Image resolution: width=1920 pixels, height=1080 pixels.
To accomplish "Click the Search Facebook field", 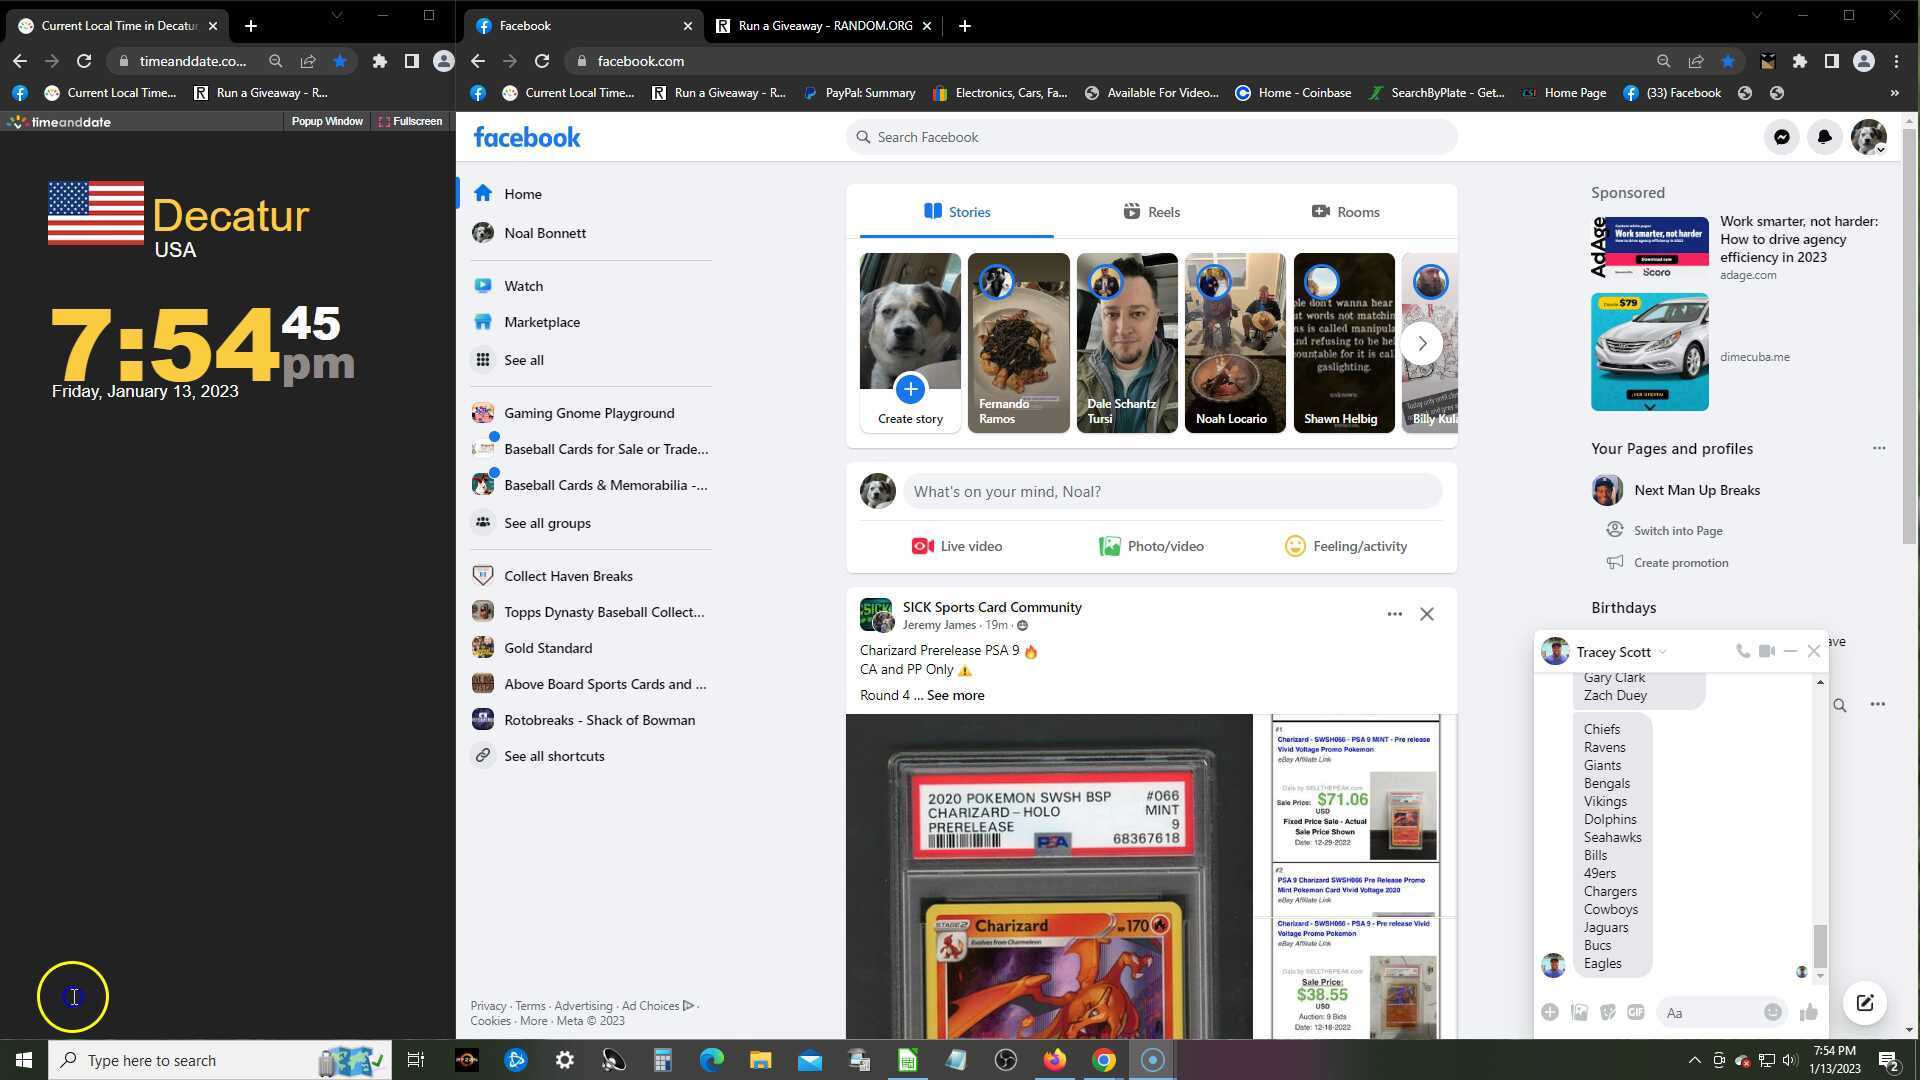I will pos(1150,137).
